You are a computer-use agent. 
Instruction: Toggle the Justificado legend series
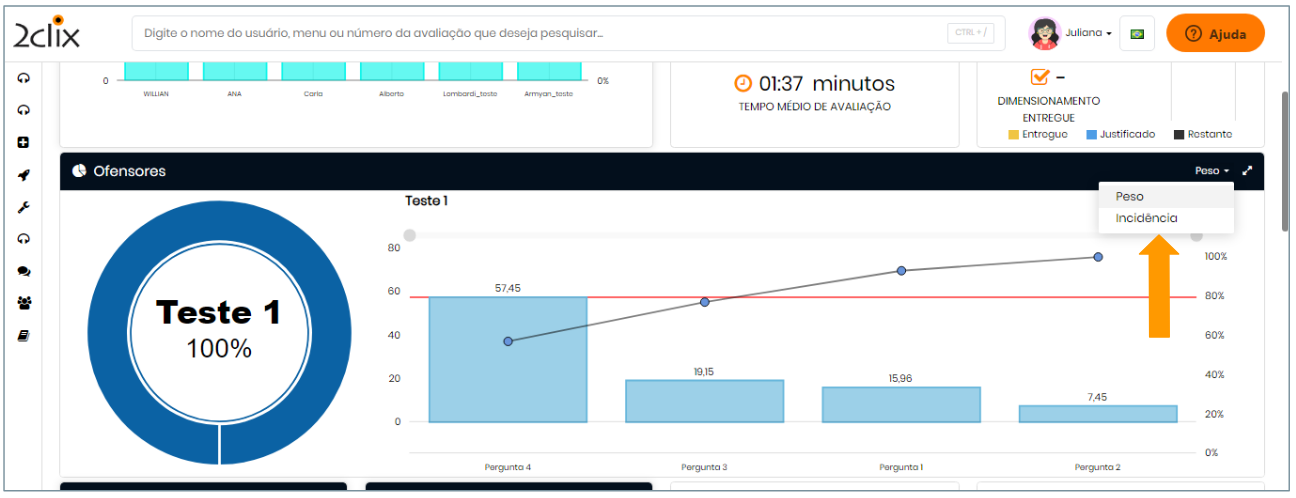(1121, 134)
